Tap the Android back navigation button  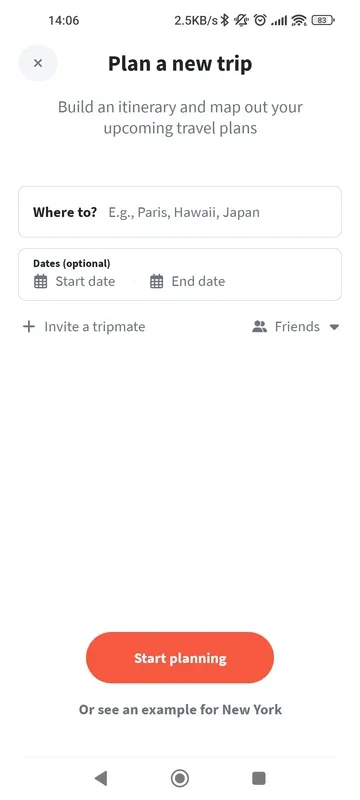(101, 778)
